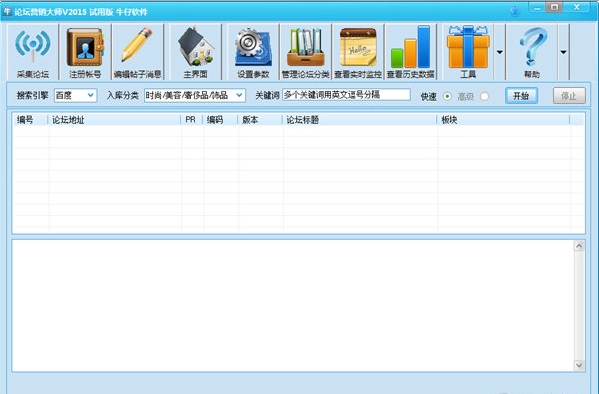Expand the arrow next to 帮助

tap(563, 52)
